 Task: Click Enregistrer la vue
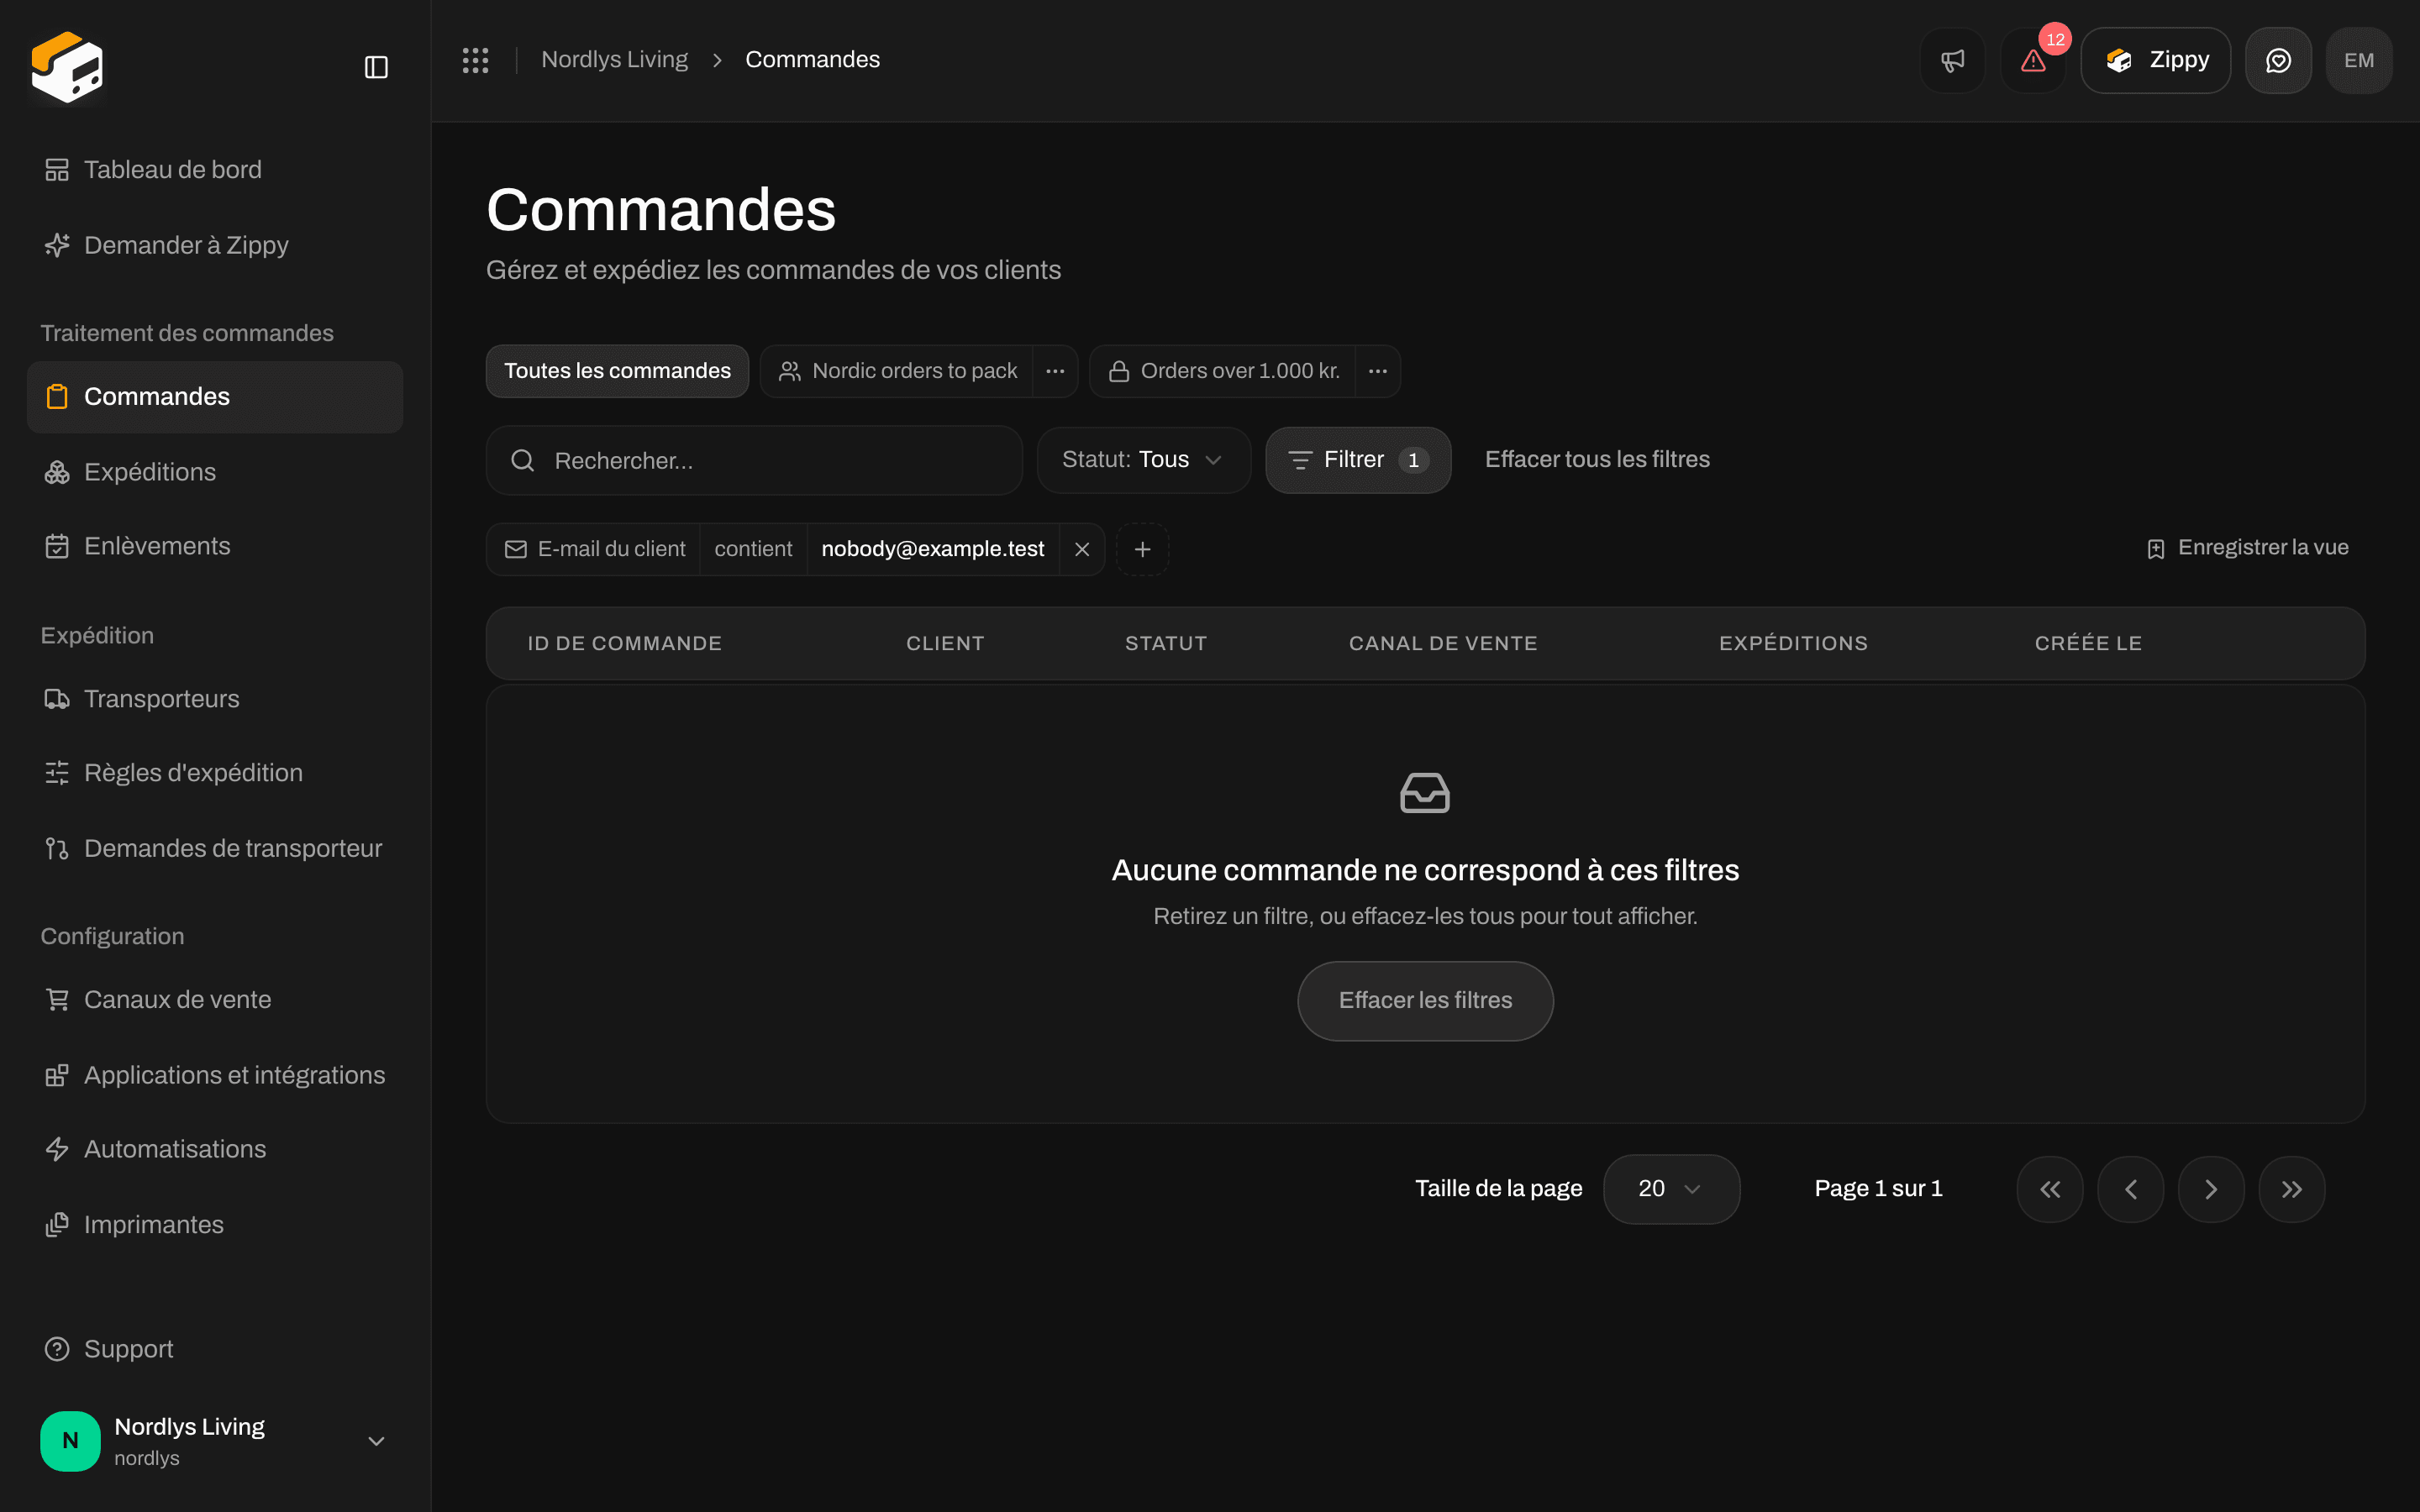(x=2248, y=548)
